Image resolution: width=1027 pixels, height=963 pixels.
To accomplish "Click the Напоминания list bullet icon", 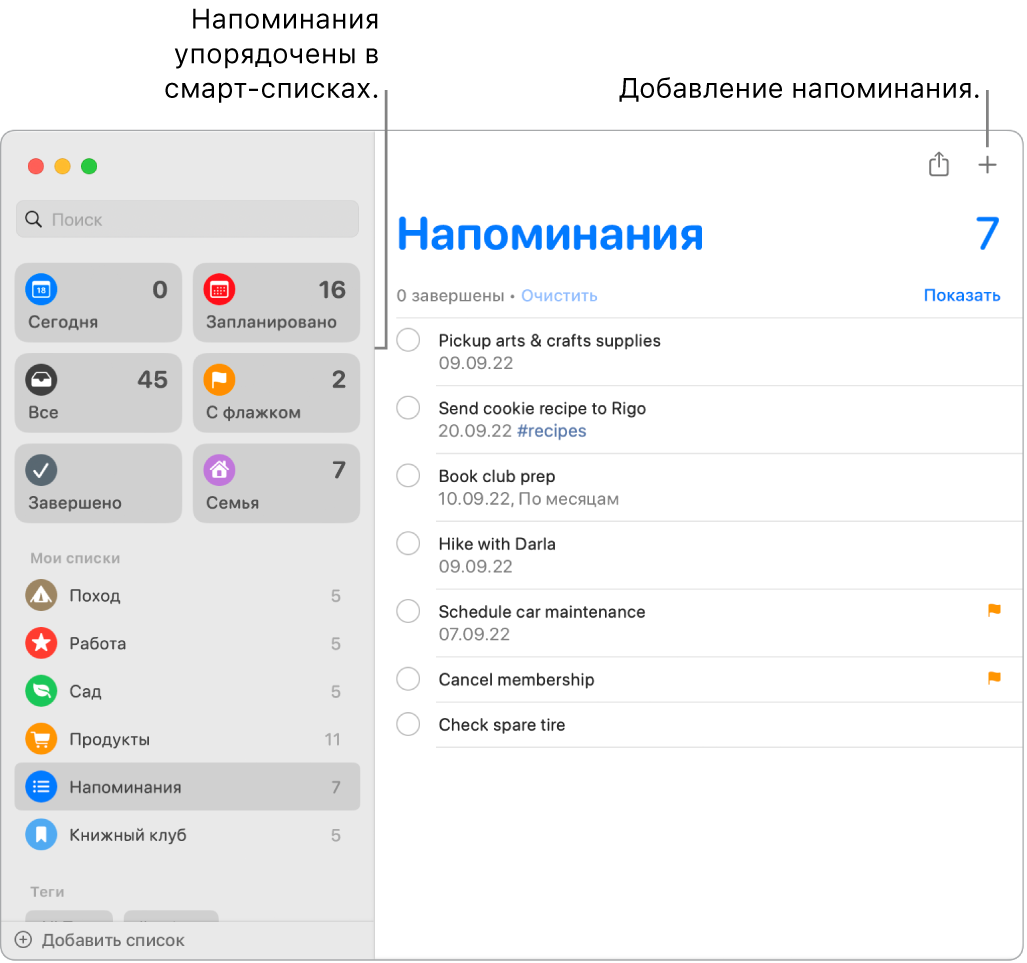I will tap(41, 786).
